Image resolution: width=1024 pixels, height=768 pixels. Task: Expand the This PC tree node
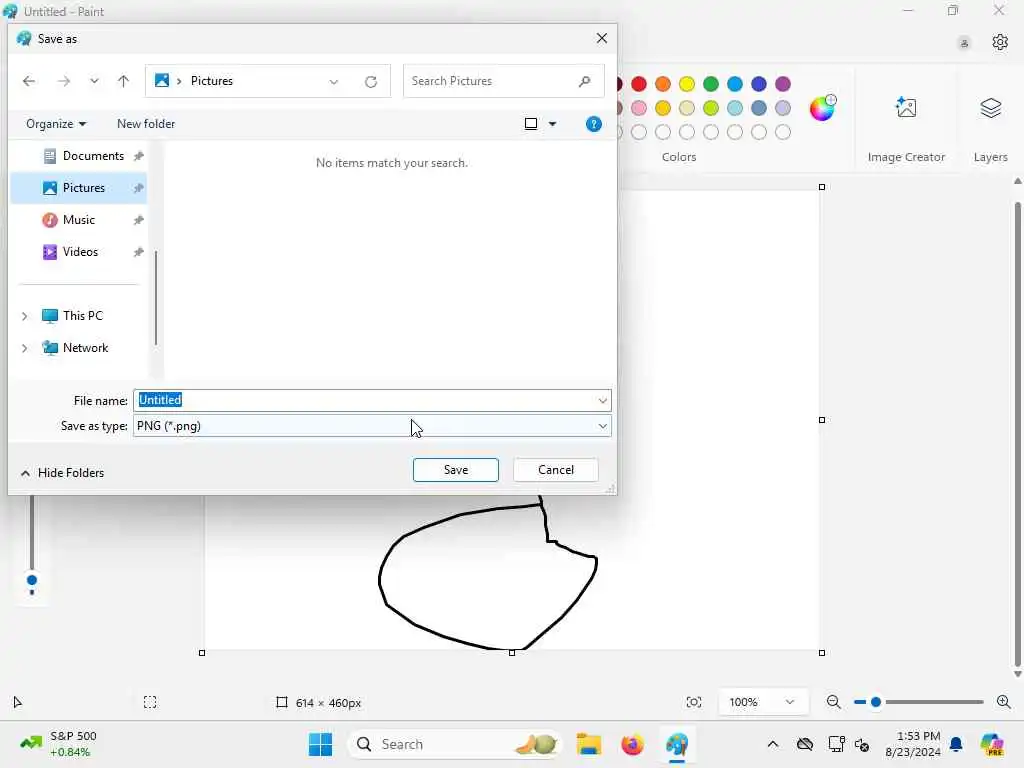pyautogui.click(x=25, y=316)
